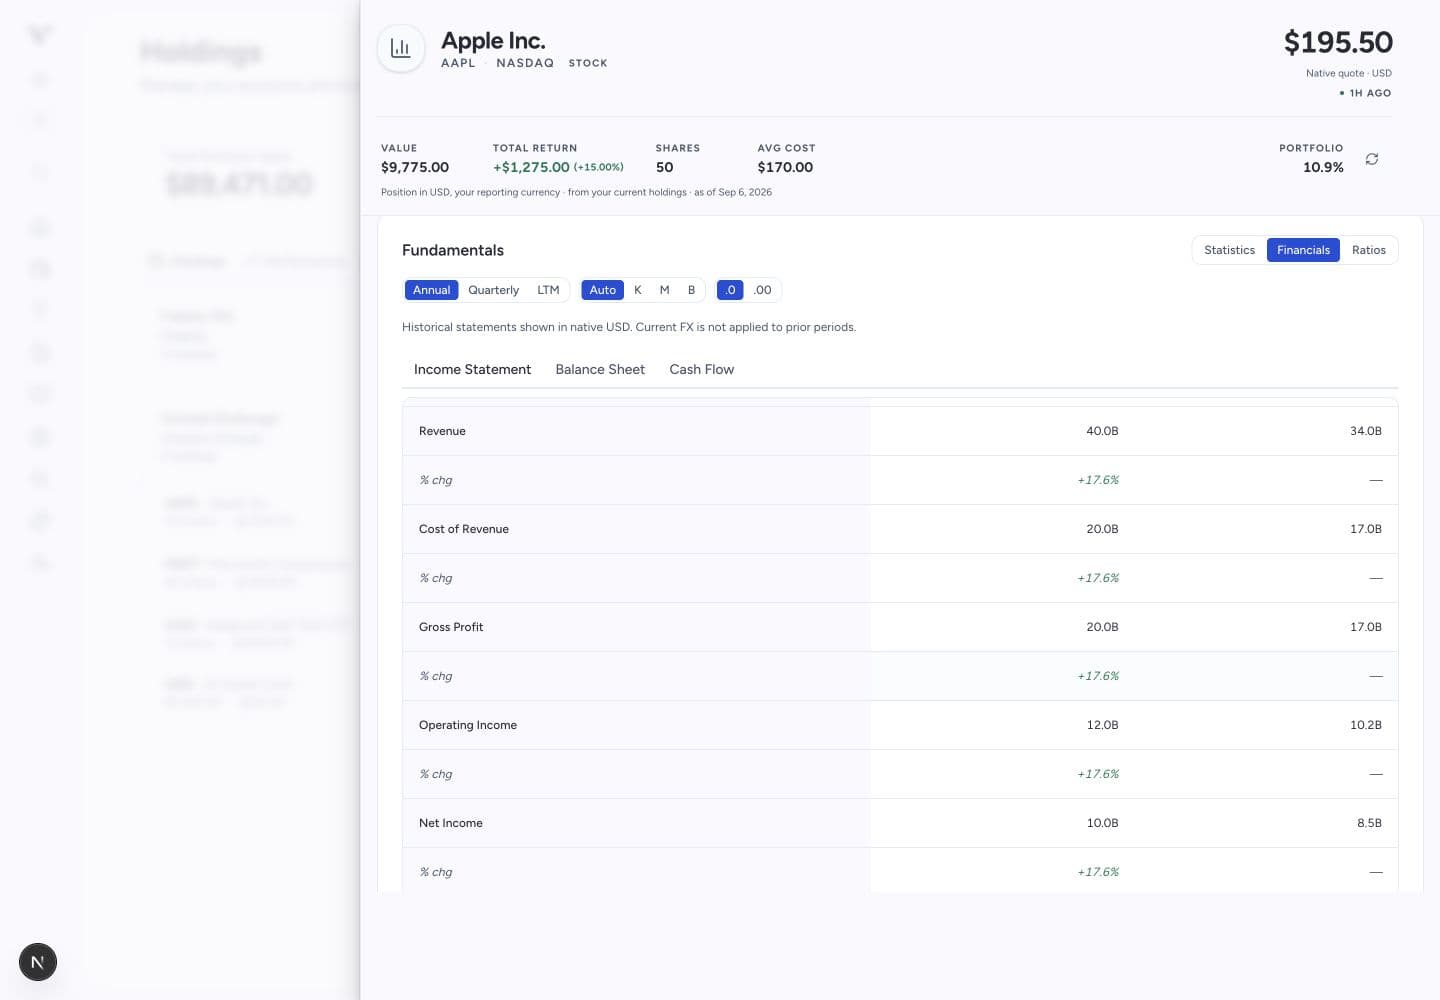Screen dimensions: 1440x1000
Task: Click the 50 shares count
Action: click(x=665, y=167)
